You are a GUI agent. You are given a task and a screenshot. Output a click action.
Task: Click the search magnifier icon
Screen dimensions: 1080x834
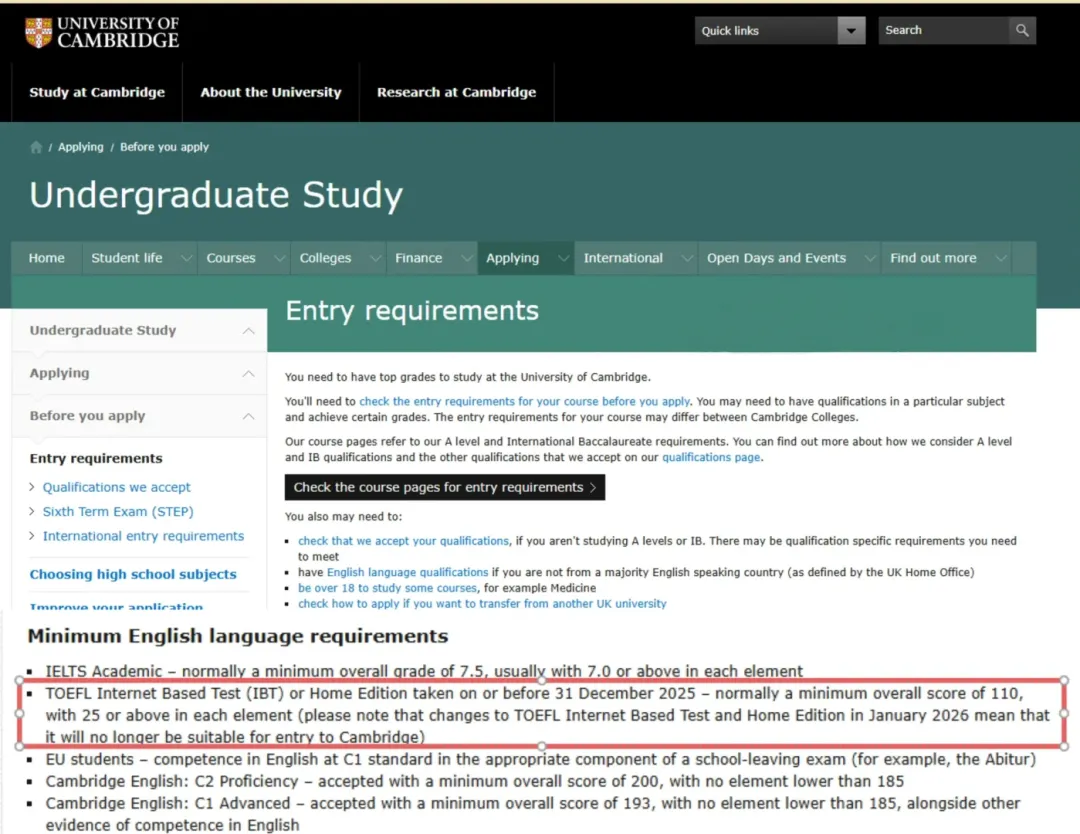(1021, 31)
